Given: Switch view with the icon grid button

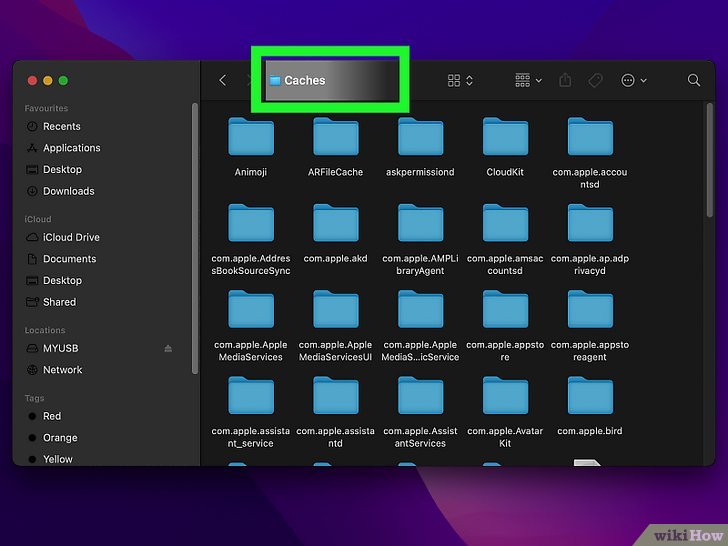Looking at the screenshot, I should click(460, 80).
